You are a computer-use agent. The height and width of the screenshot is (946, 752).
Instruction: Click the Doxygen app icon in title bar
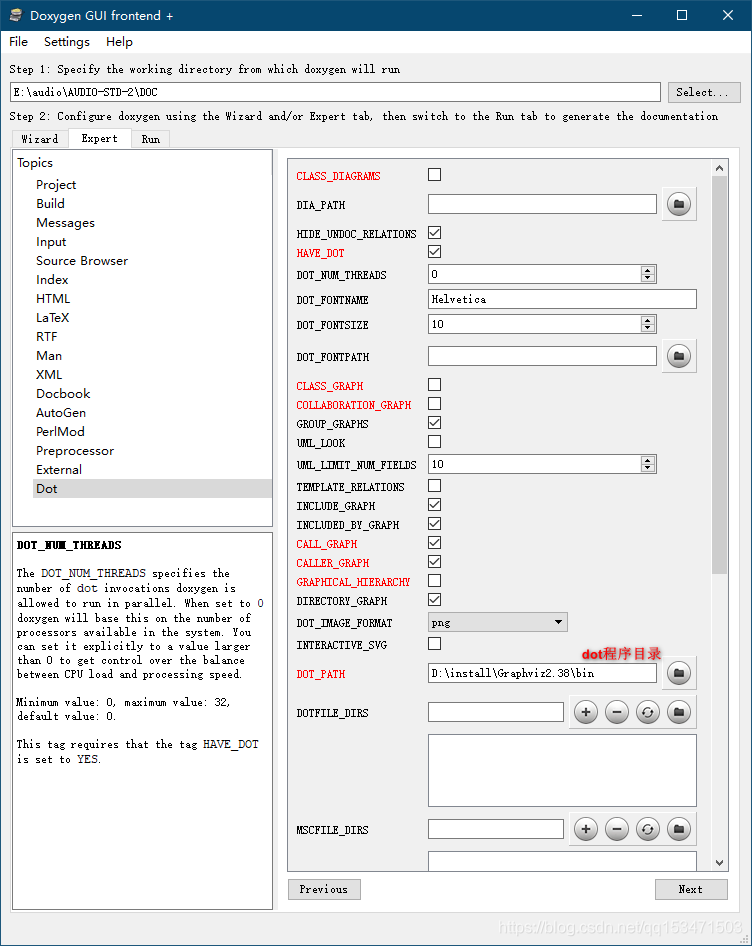[x=16, y=15]
